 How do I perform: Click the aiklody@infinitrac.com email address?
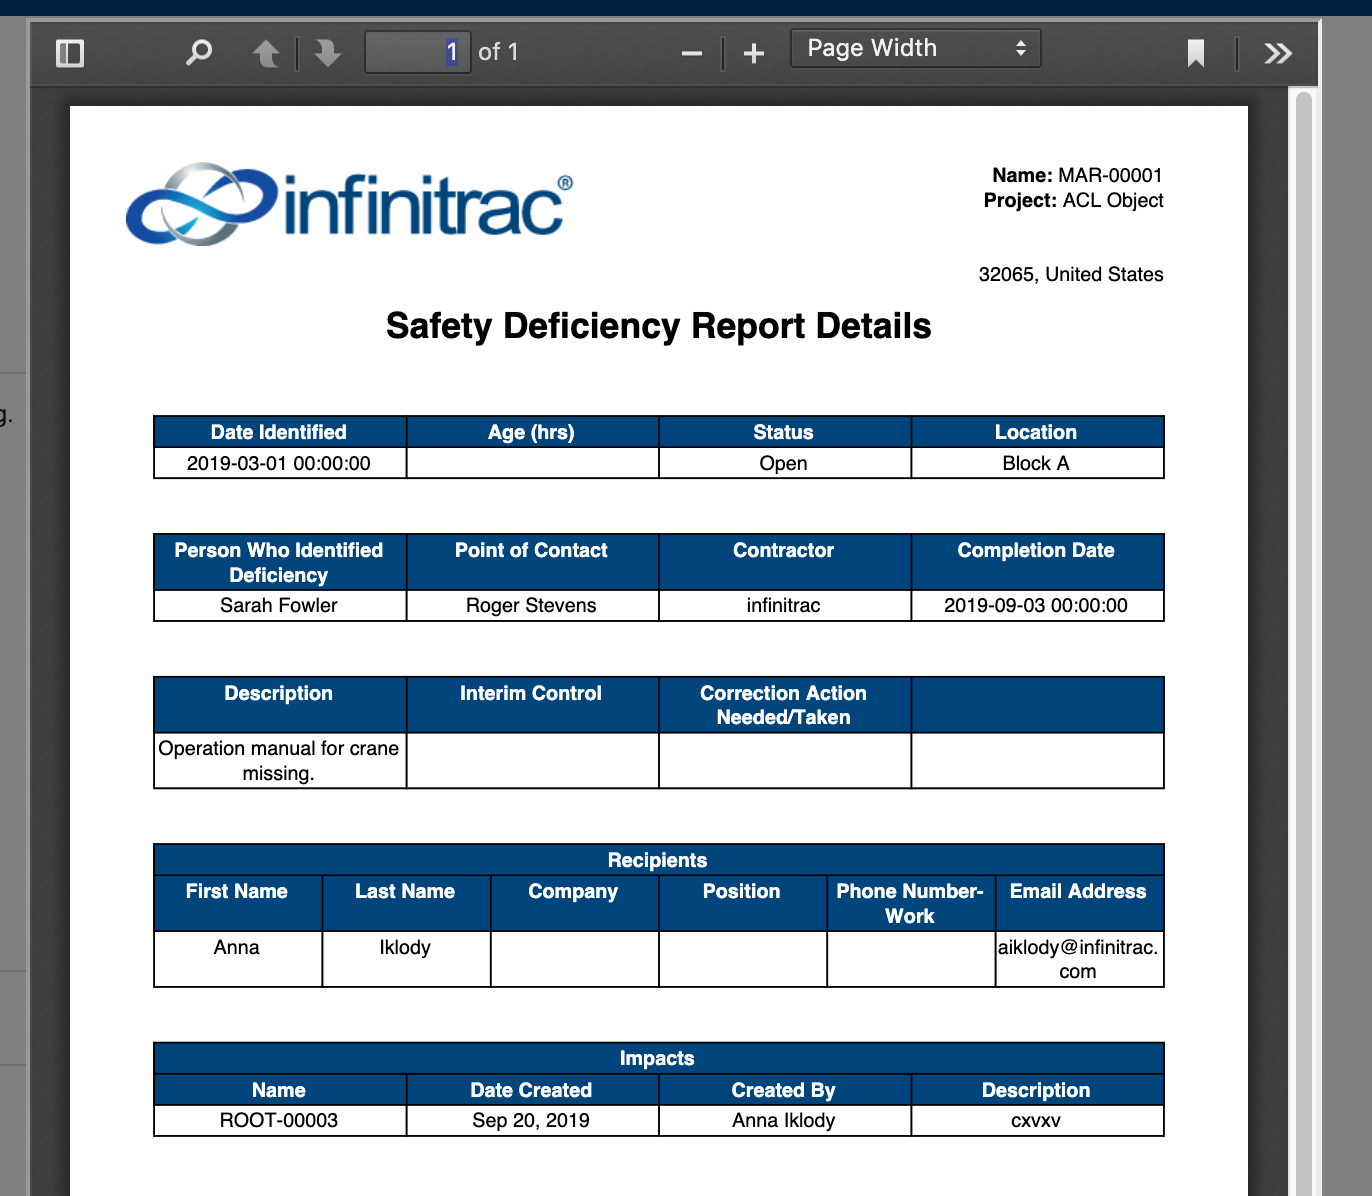click(x=1078, y=959)
